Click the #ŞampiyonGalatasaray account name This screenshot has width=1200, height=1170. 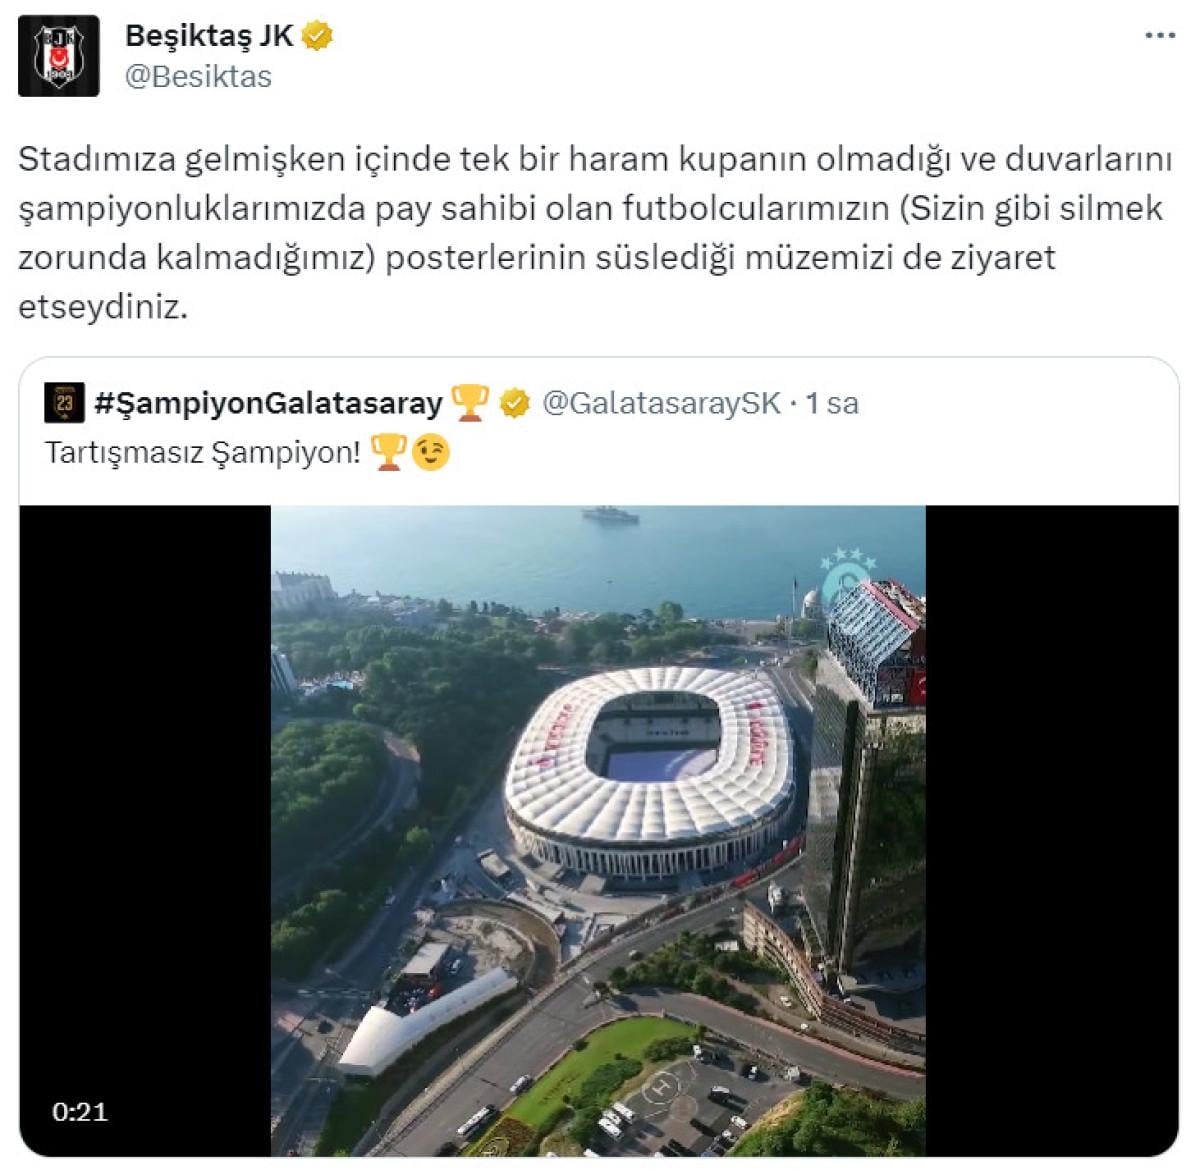click(x=268, y=403)
